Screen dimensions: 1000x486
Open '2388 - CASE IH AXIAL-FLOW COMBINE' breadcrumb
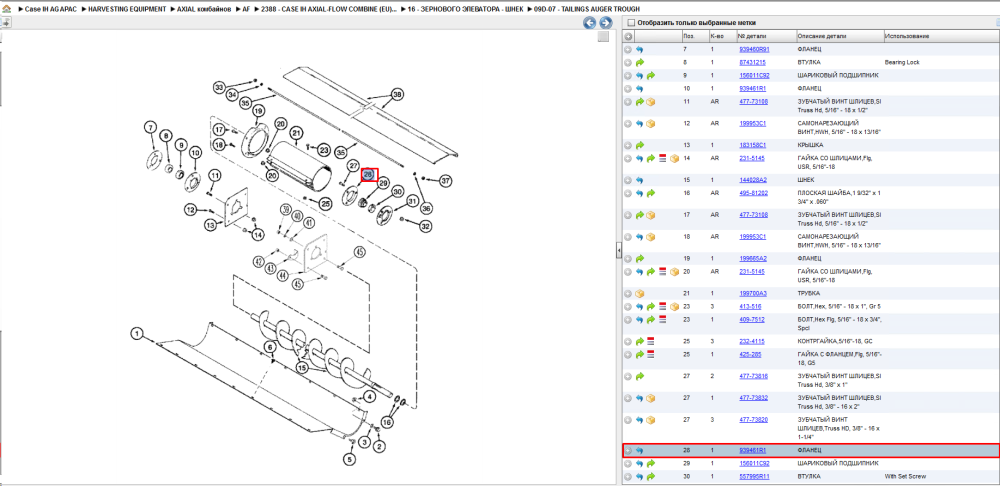pyautogui.click(x=328, y=10)
